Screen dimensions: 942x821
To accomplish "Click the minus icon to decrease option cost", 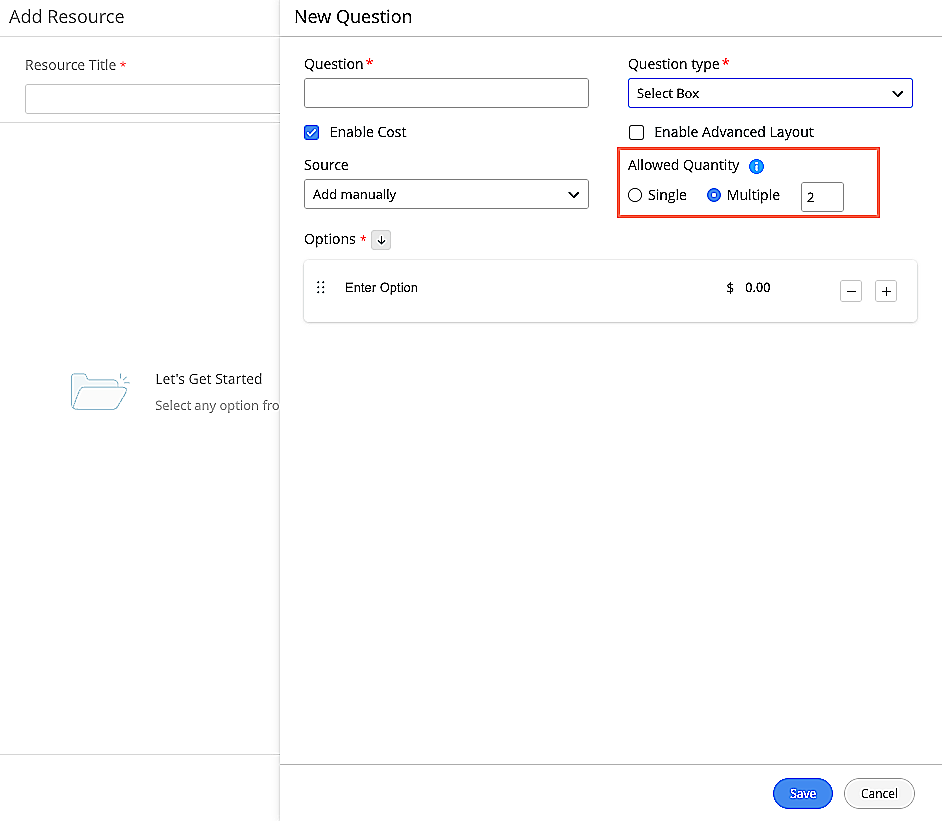I will (851, 290).
